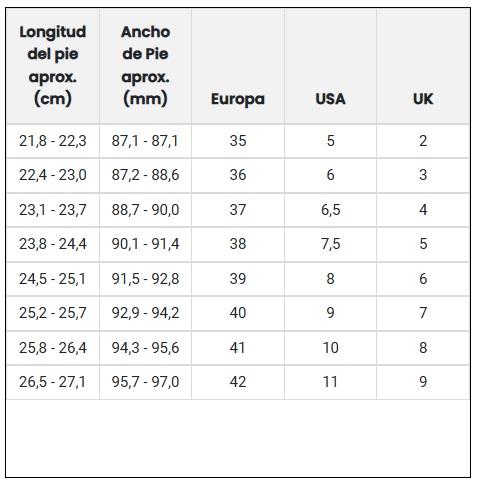
Task: Click foot length 26,5 - 27,1 cell
Action: 53,382
